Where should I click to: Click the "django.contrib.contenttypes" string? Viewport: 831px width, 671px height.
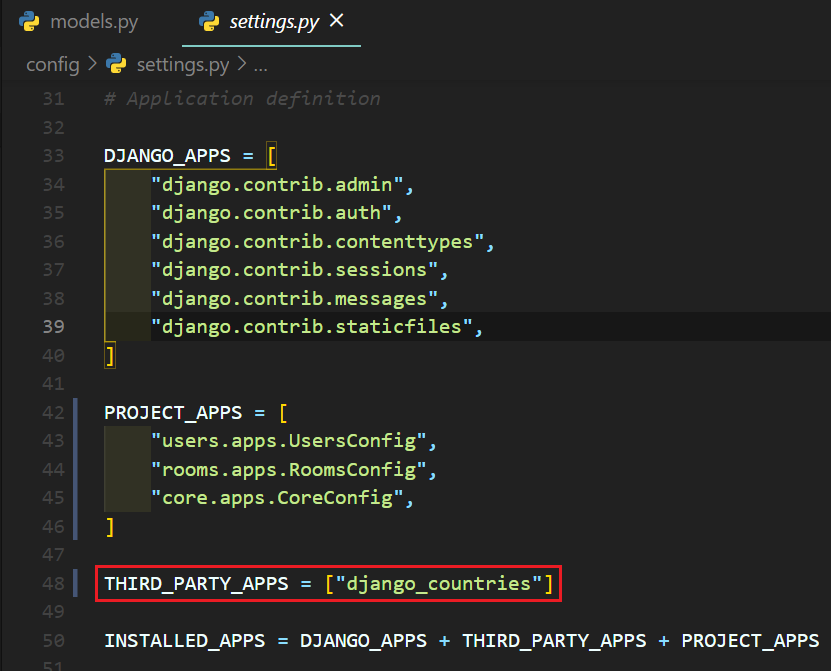tap(317, 242)
